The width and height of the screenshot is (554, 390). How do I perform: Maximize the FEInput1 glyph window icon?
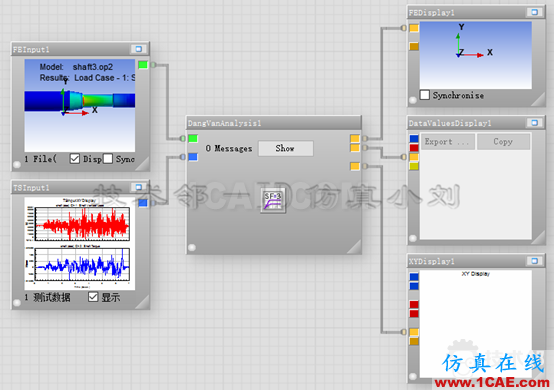[138, 49]
